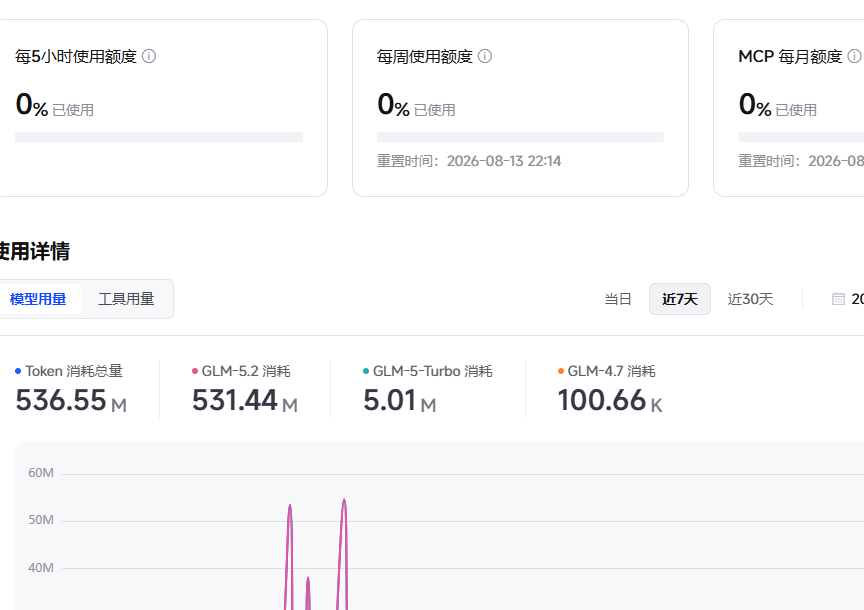Select the 近7天 time range
The image size is (864, 610).
pyautogui.click(x=680, y=299)
